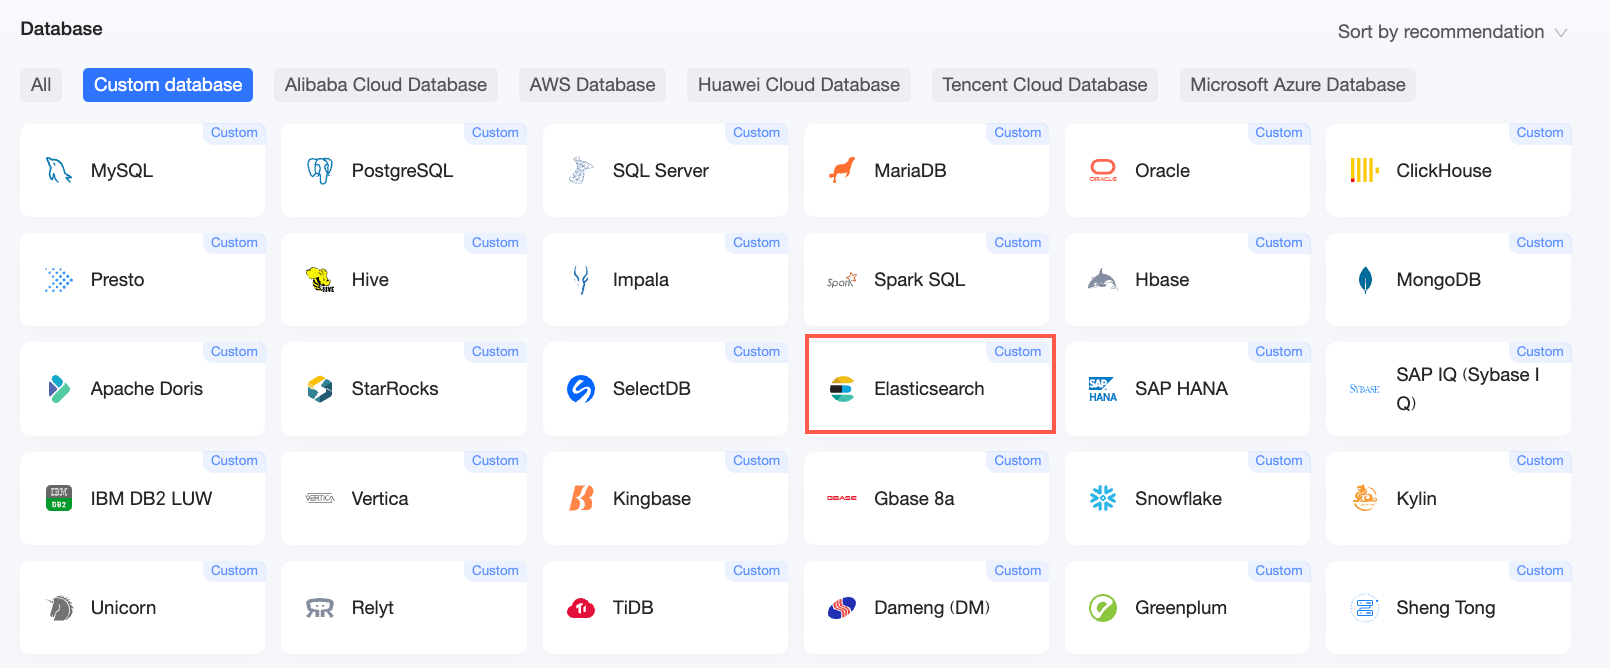Expand sort options via chevron arrow
Viewport: 1610px width, 668px height.
[1561, 33]
